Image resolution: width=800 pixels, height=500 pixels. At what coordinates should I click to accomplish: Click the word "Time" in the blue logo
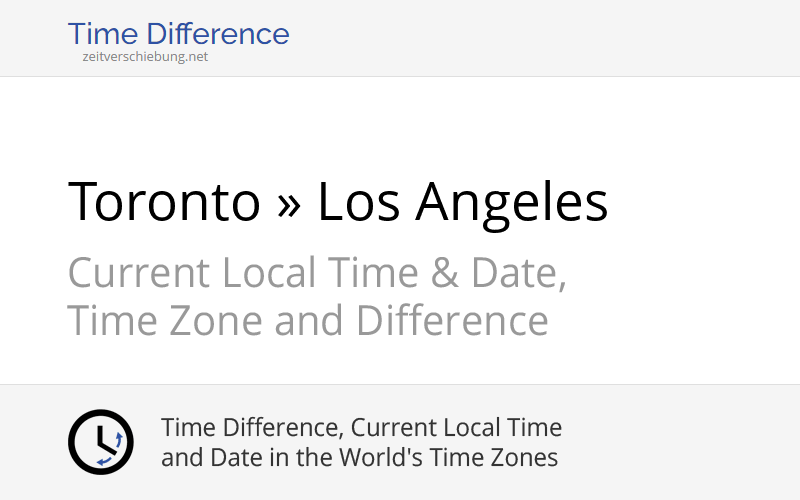click(100, 34)
